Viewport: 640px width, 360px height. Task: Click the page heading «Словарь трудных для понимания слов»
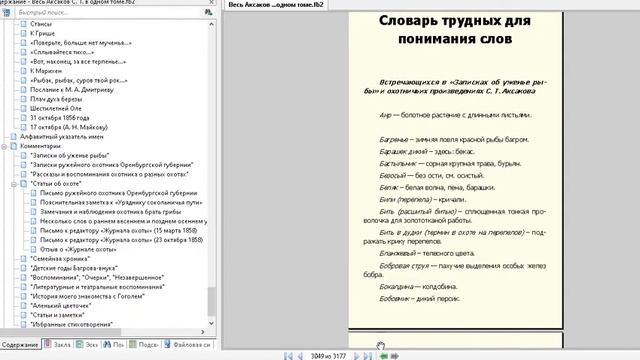click(455, 30)
